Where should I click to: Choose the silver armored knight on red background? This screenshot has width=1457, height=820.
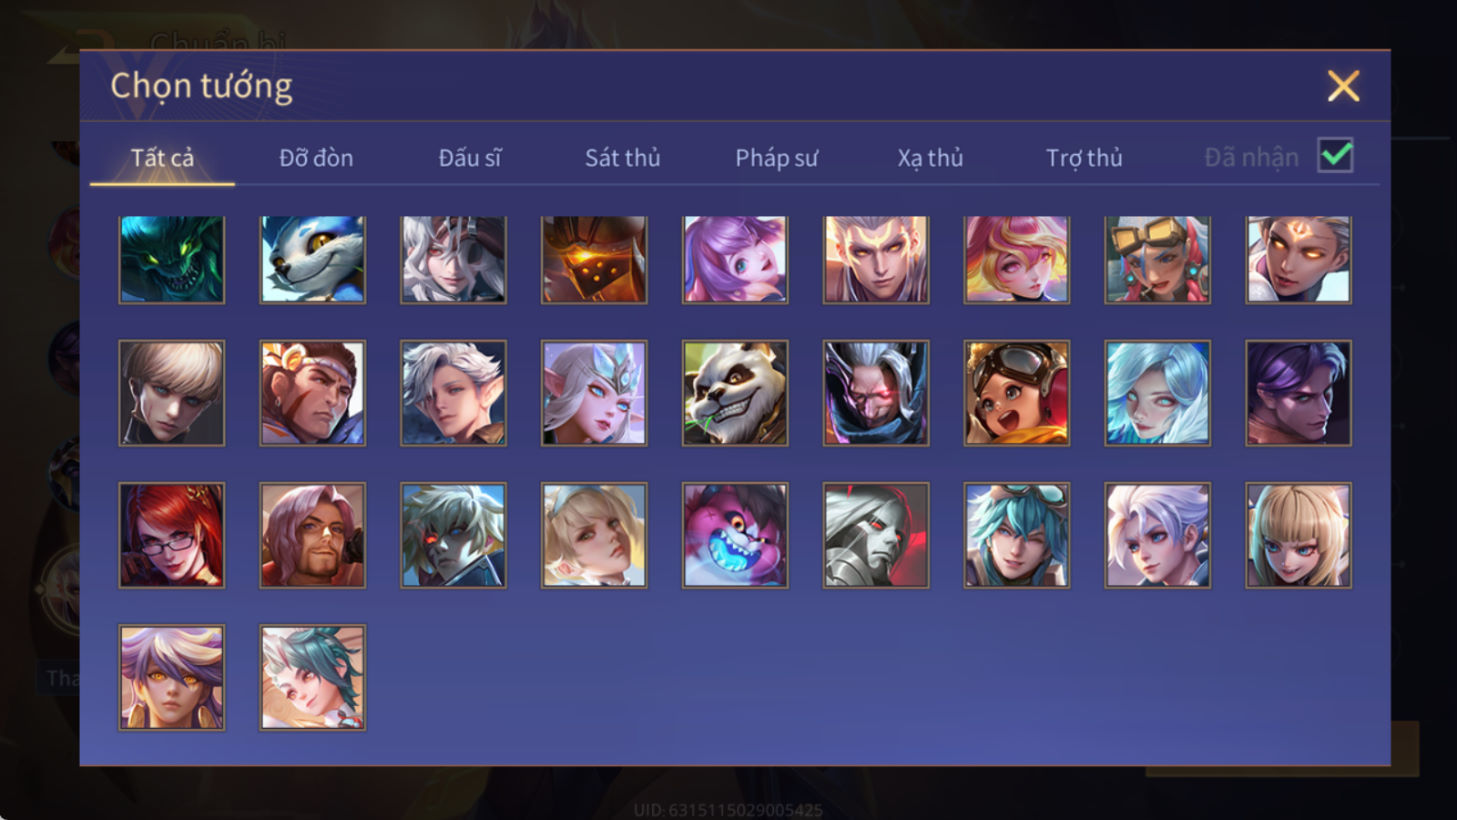point(876,535)
